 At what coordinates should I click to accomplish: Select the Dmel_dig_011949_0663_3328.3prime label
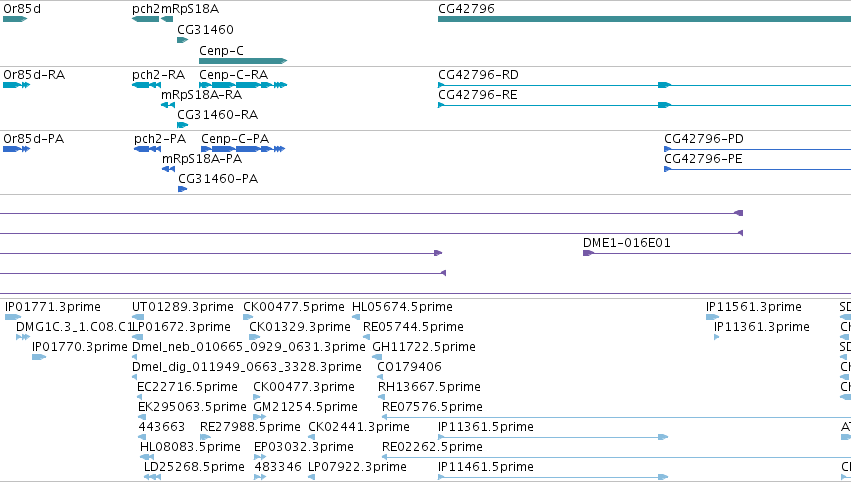click(x=247, y=367)
